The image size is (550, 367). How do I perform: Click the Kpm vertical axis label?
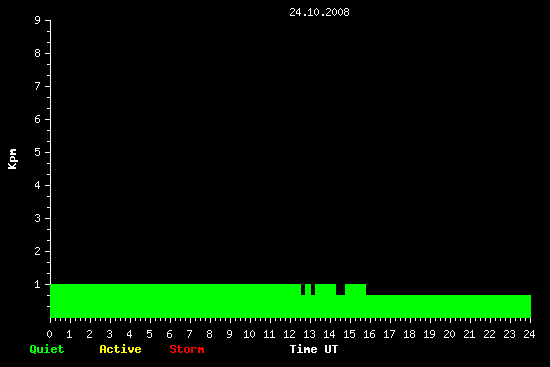coord(12,159)
